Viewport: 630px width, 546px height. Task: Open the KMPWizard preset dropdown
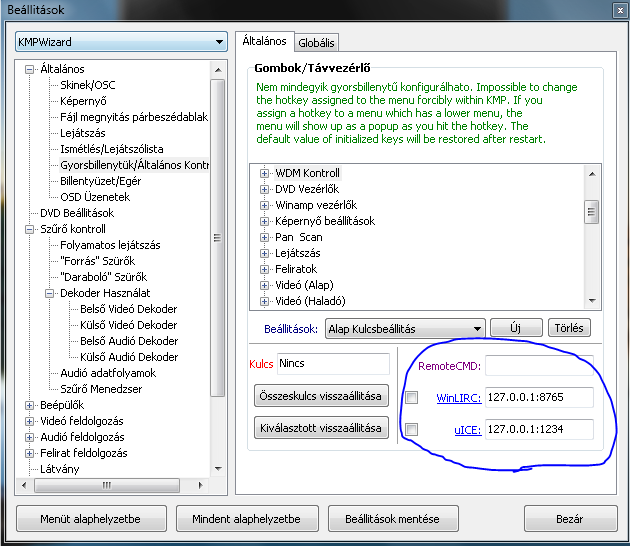121,42
